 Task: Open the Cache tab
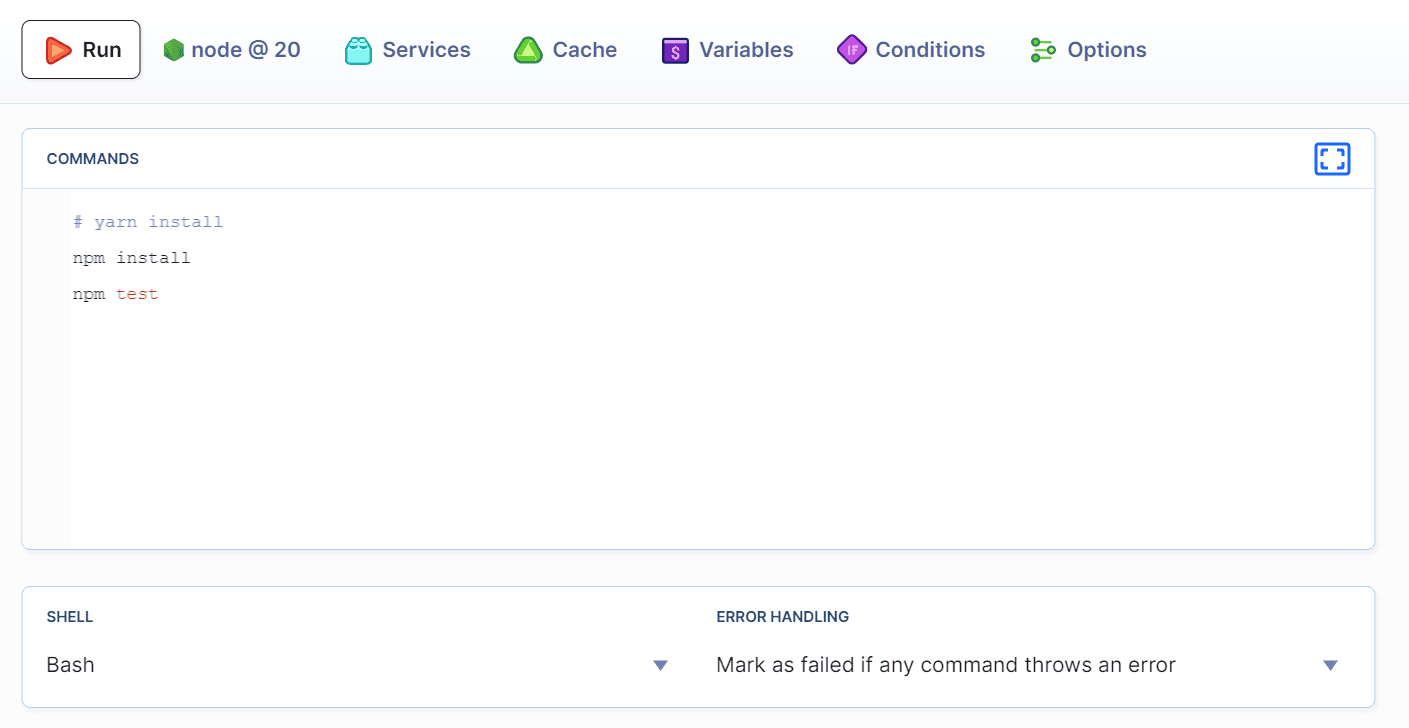coord(585,50)
